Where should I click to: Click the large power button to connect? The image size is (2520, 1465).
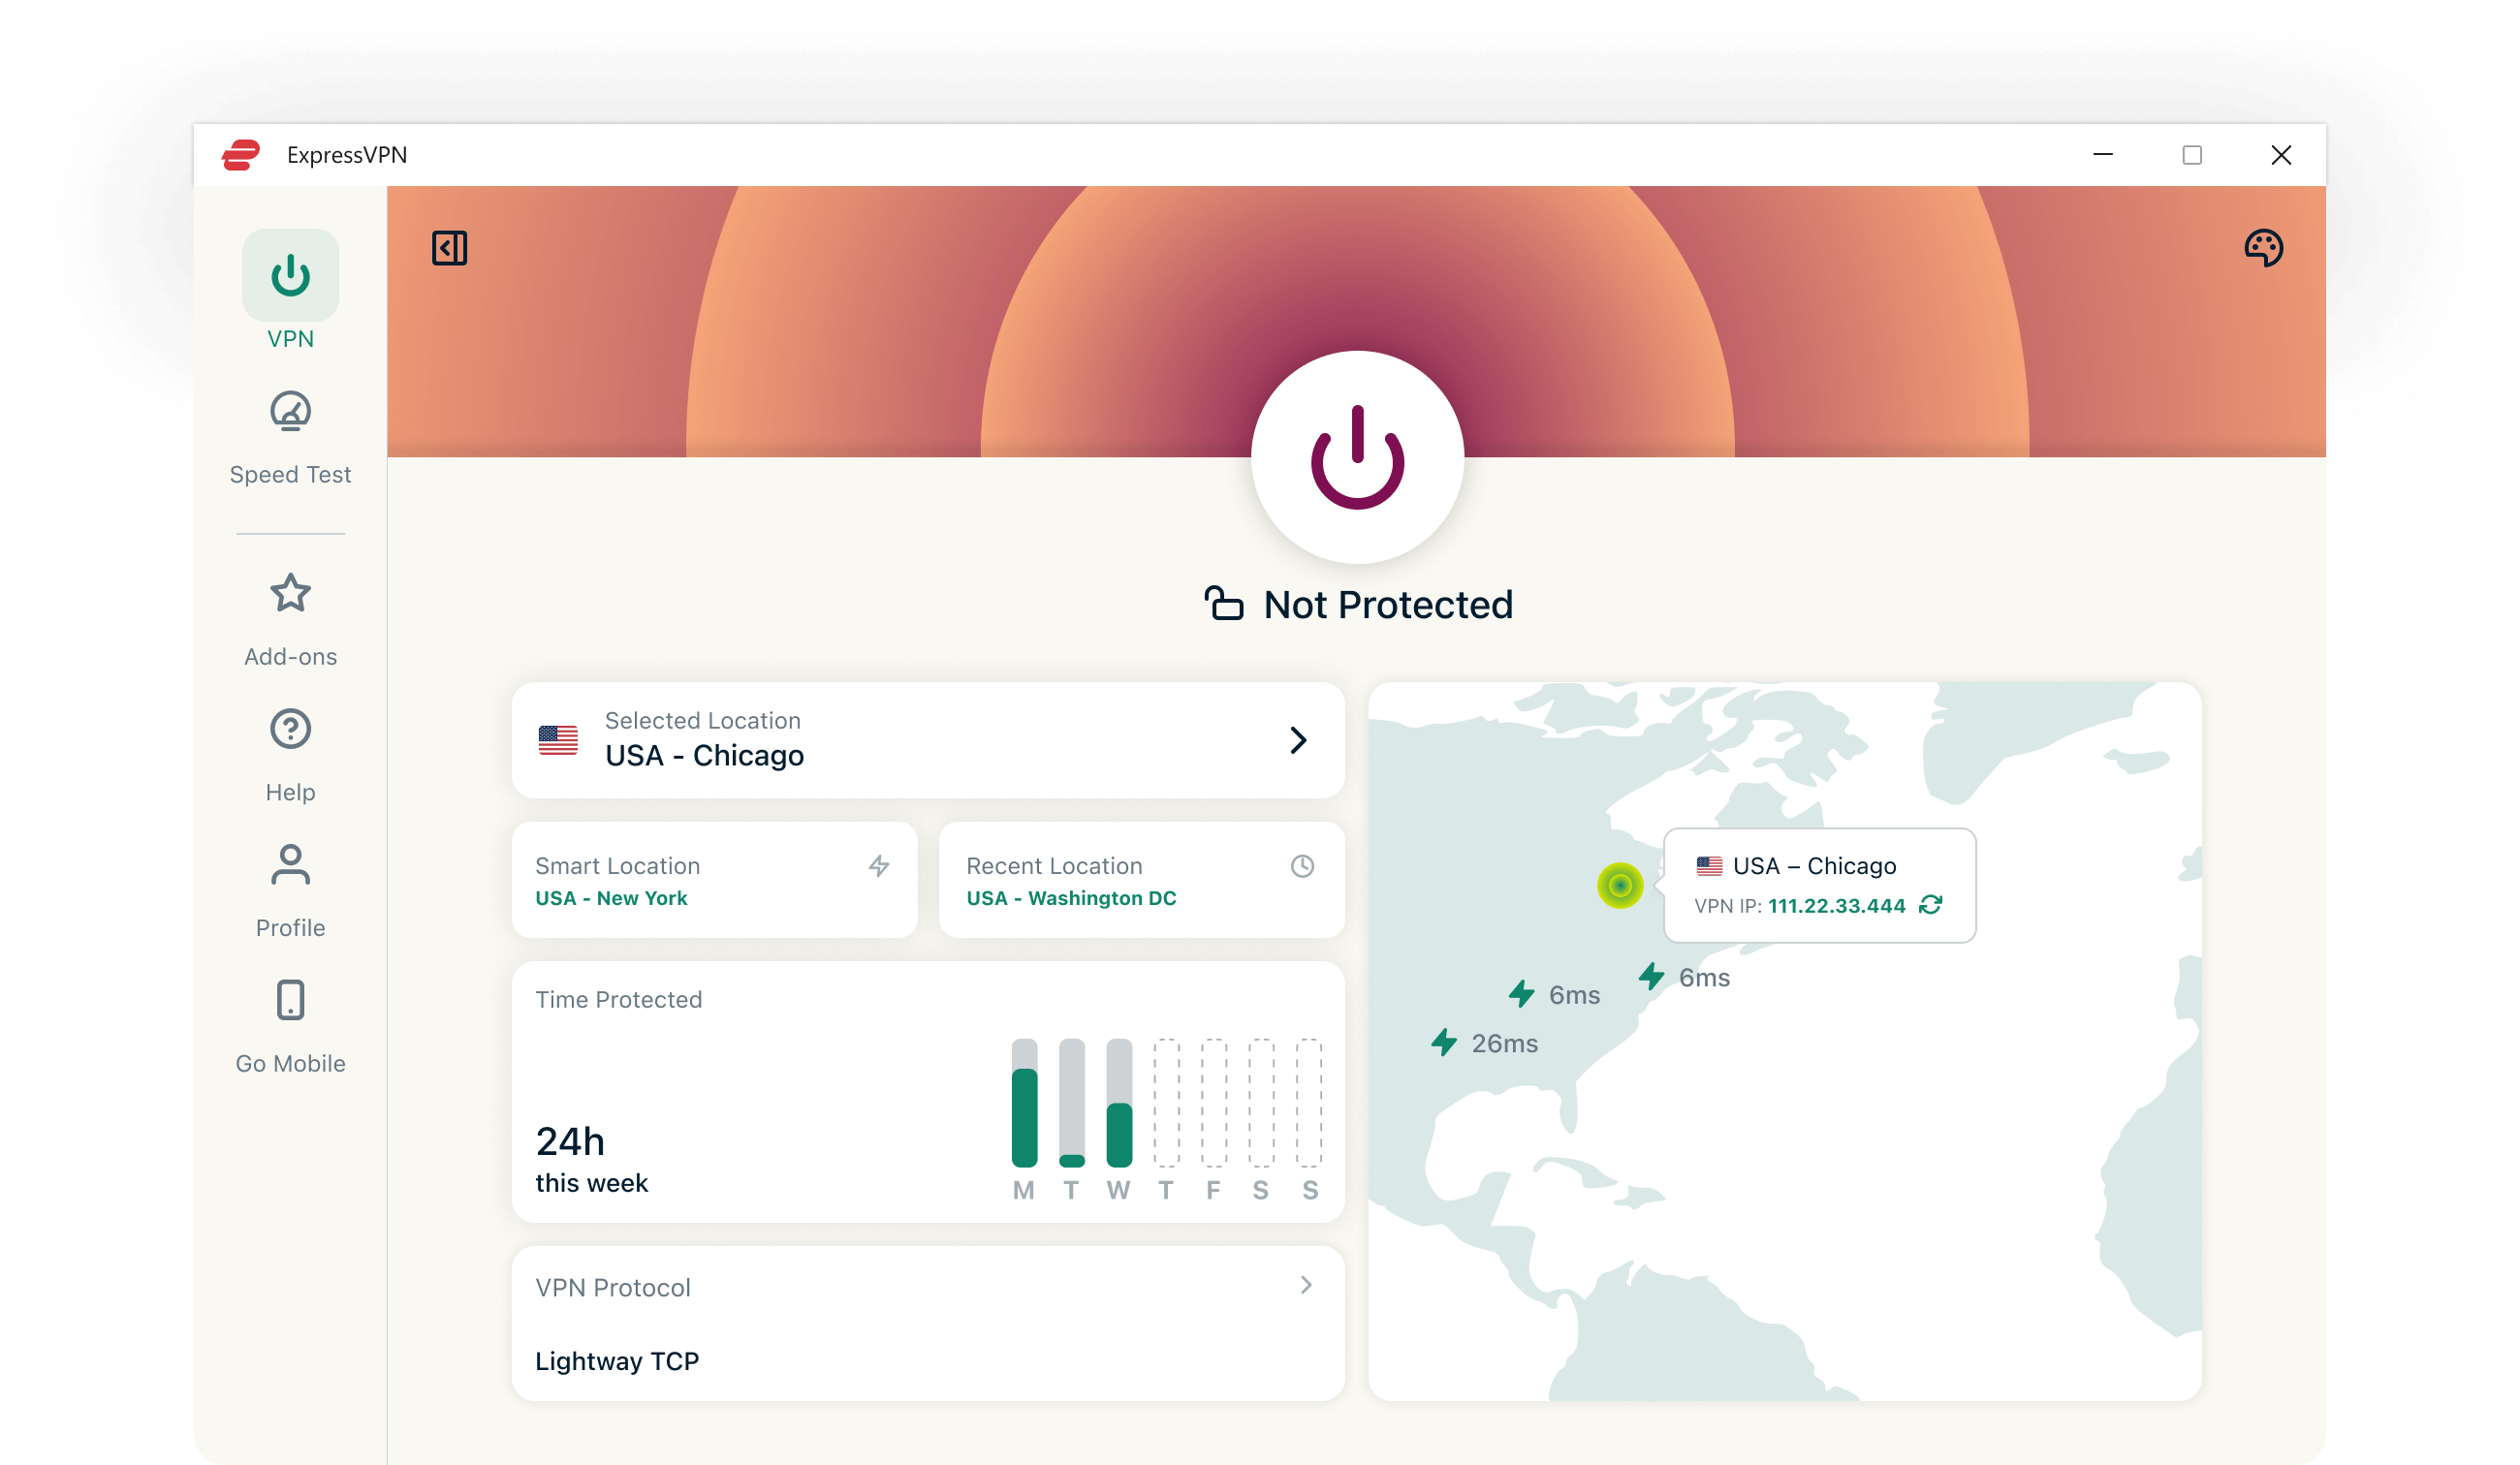pyautogui.click(x=1357, y=458)
